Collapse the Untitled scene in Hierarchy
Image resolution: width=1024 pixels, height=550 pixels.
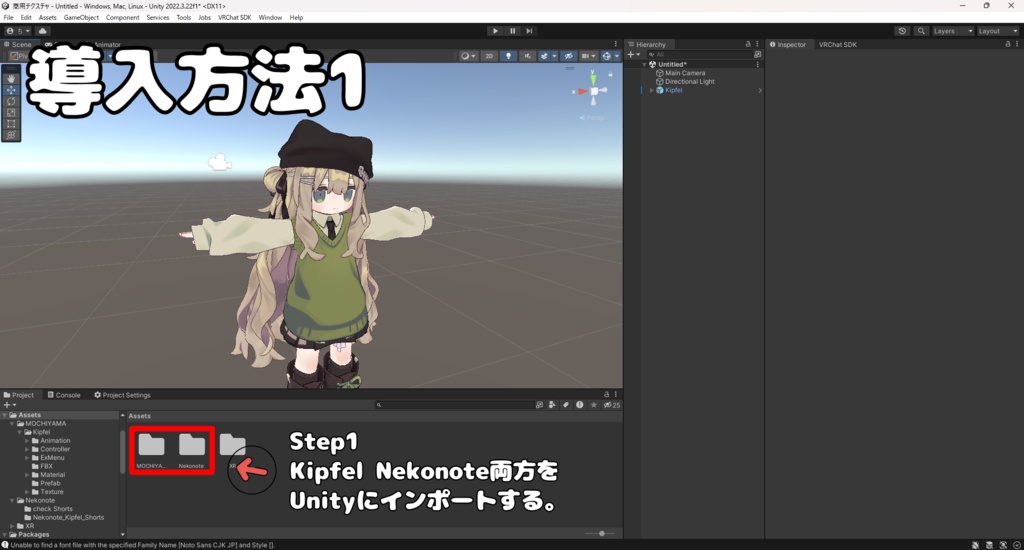[x=645, y=65]
